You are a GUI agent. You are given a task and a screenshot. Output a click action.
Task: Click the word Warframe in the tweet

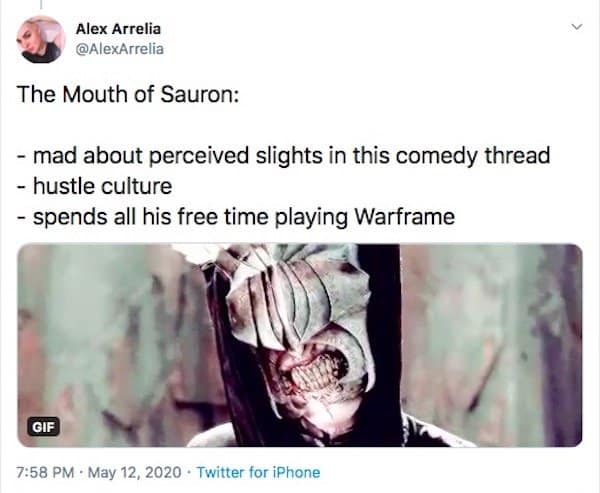(405, 217)
